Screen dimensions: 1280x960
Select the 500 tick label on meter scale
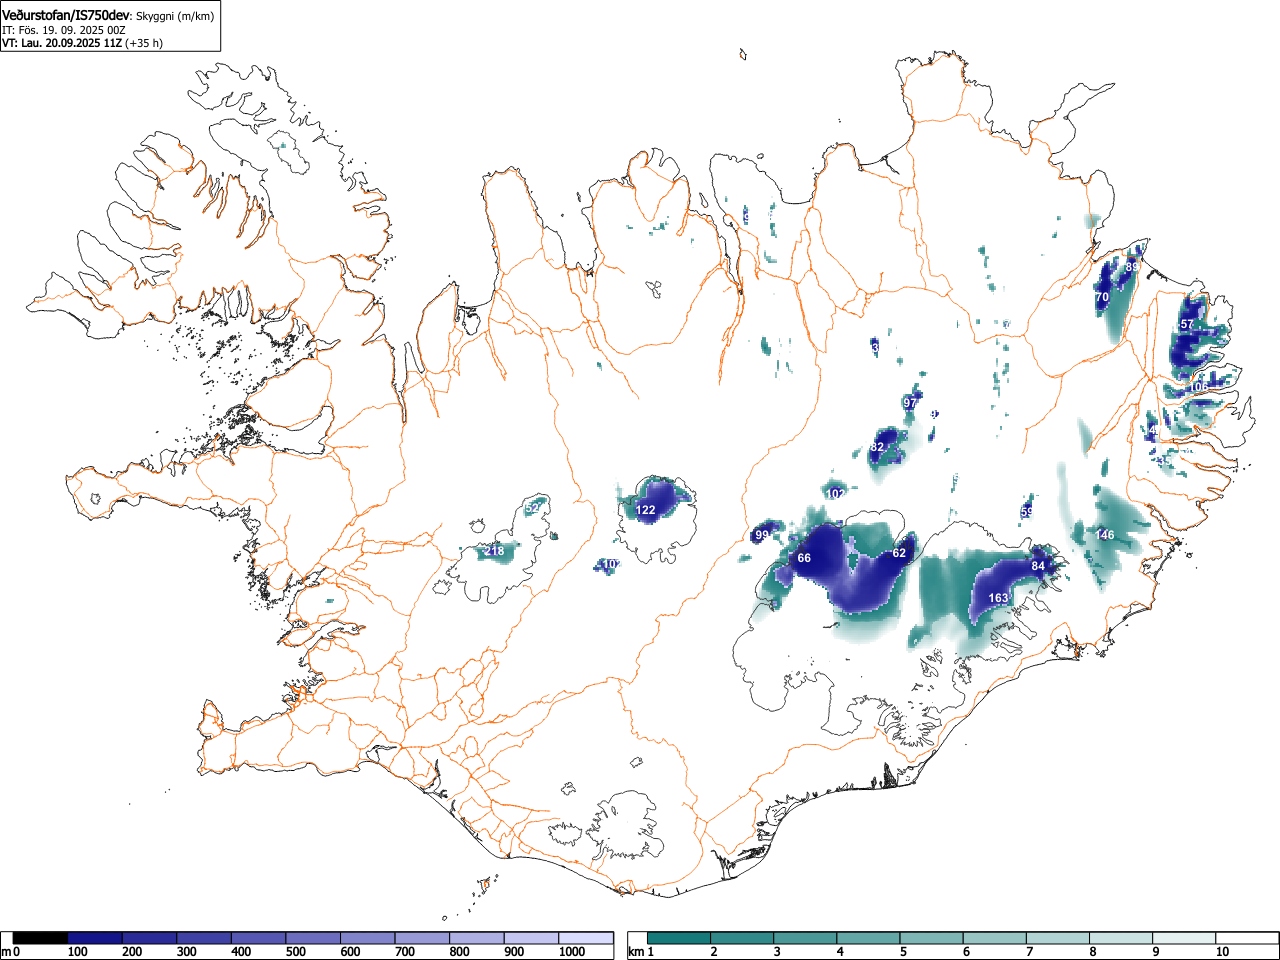(295, 952)
